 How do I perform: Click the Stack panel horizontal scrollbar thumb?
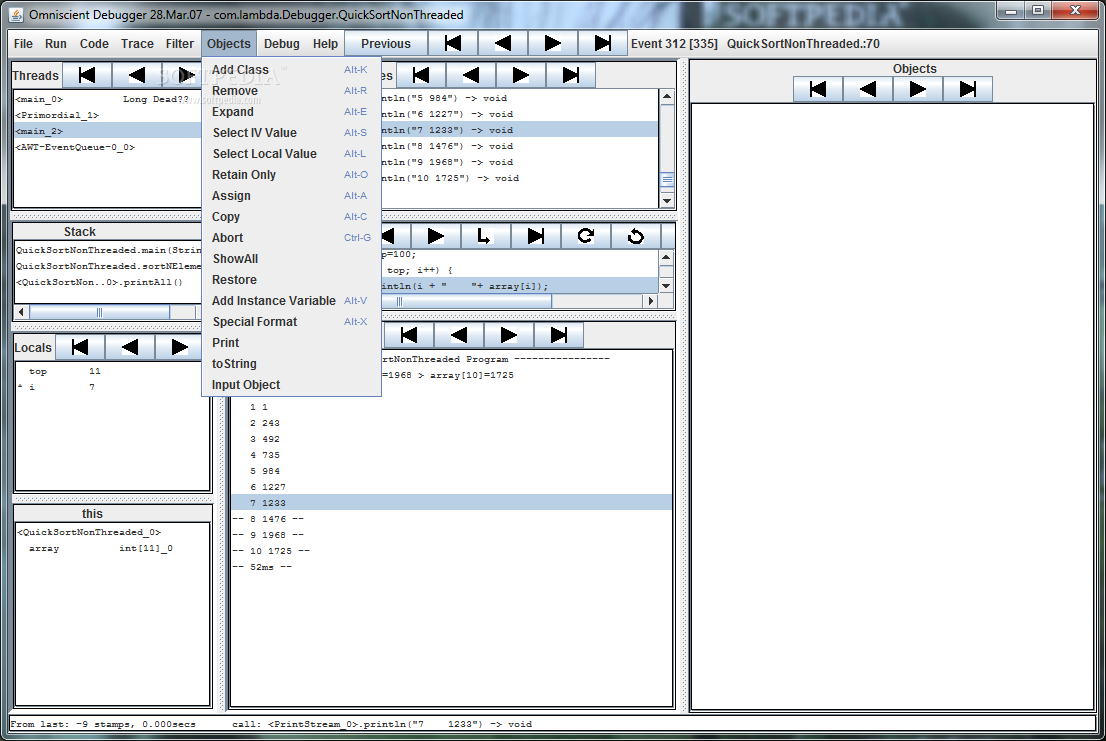pos(99,312)
